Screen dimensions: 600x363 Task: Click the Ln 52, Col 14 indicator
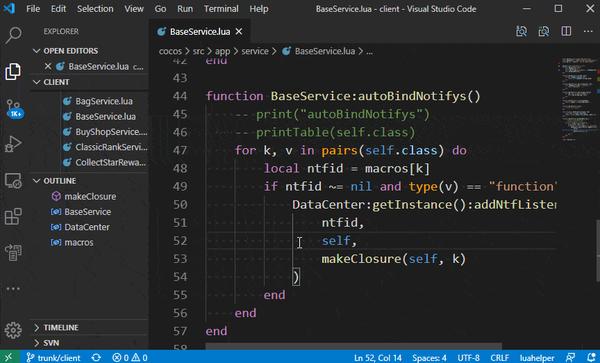click(378, 358)
